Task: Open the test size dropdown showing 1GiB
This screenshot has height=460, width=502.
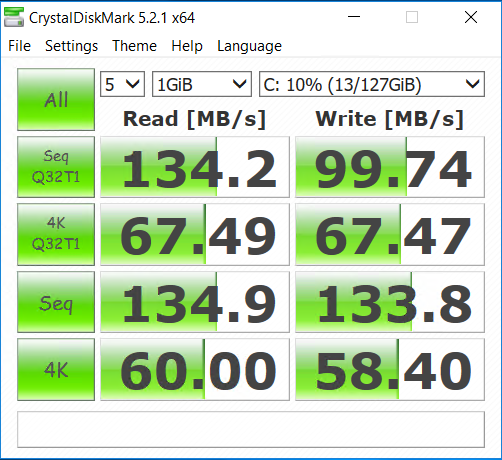Action: (202, 84)
